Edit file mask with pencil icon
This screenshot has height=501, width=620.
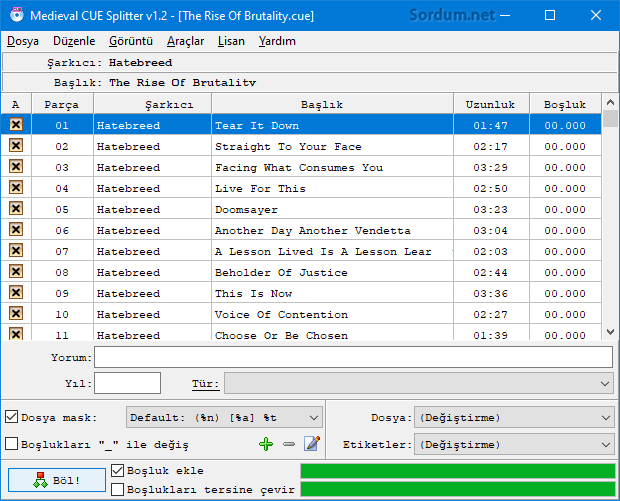312,444
